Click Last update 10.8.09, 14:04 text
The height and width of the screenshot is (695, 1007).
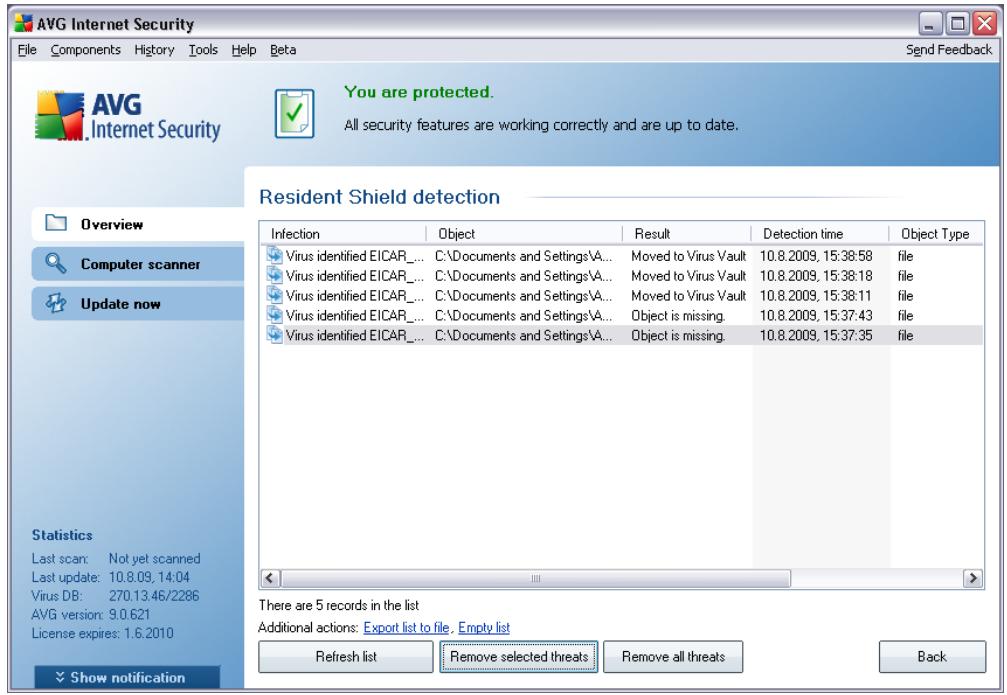(110, 577)
